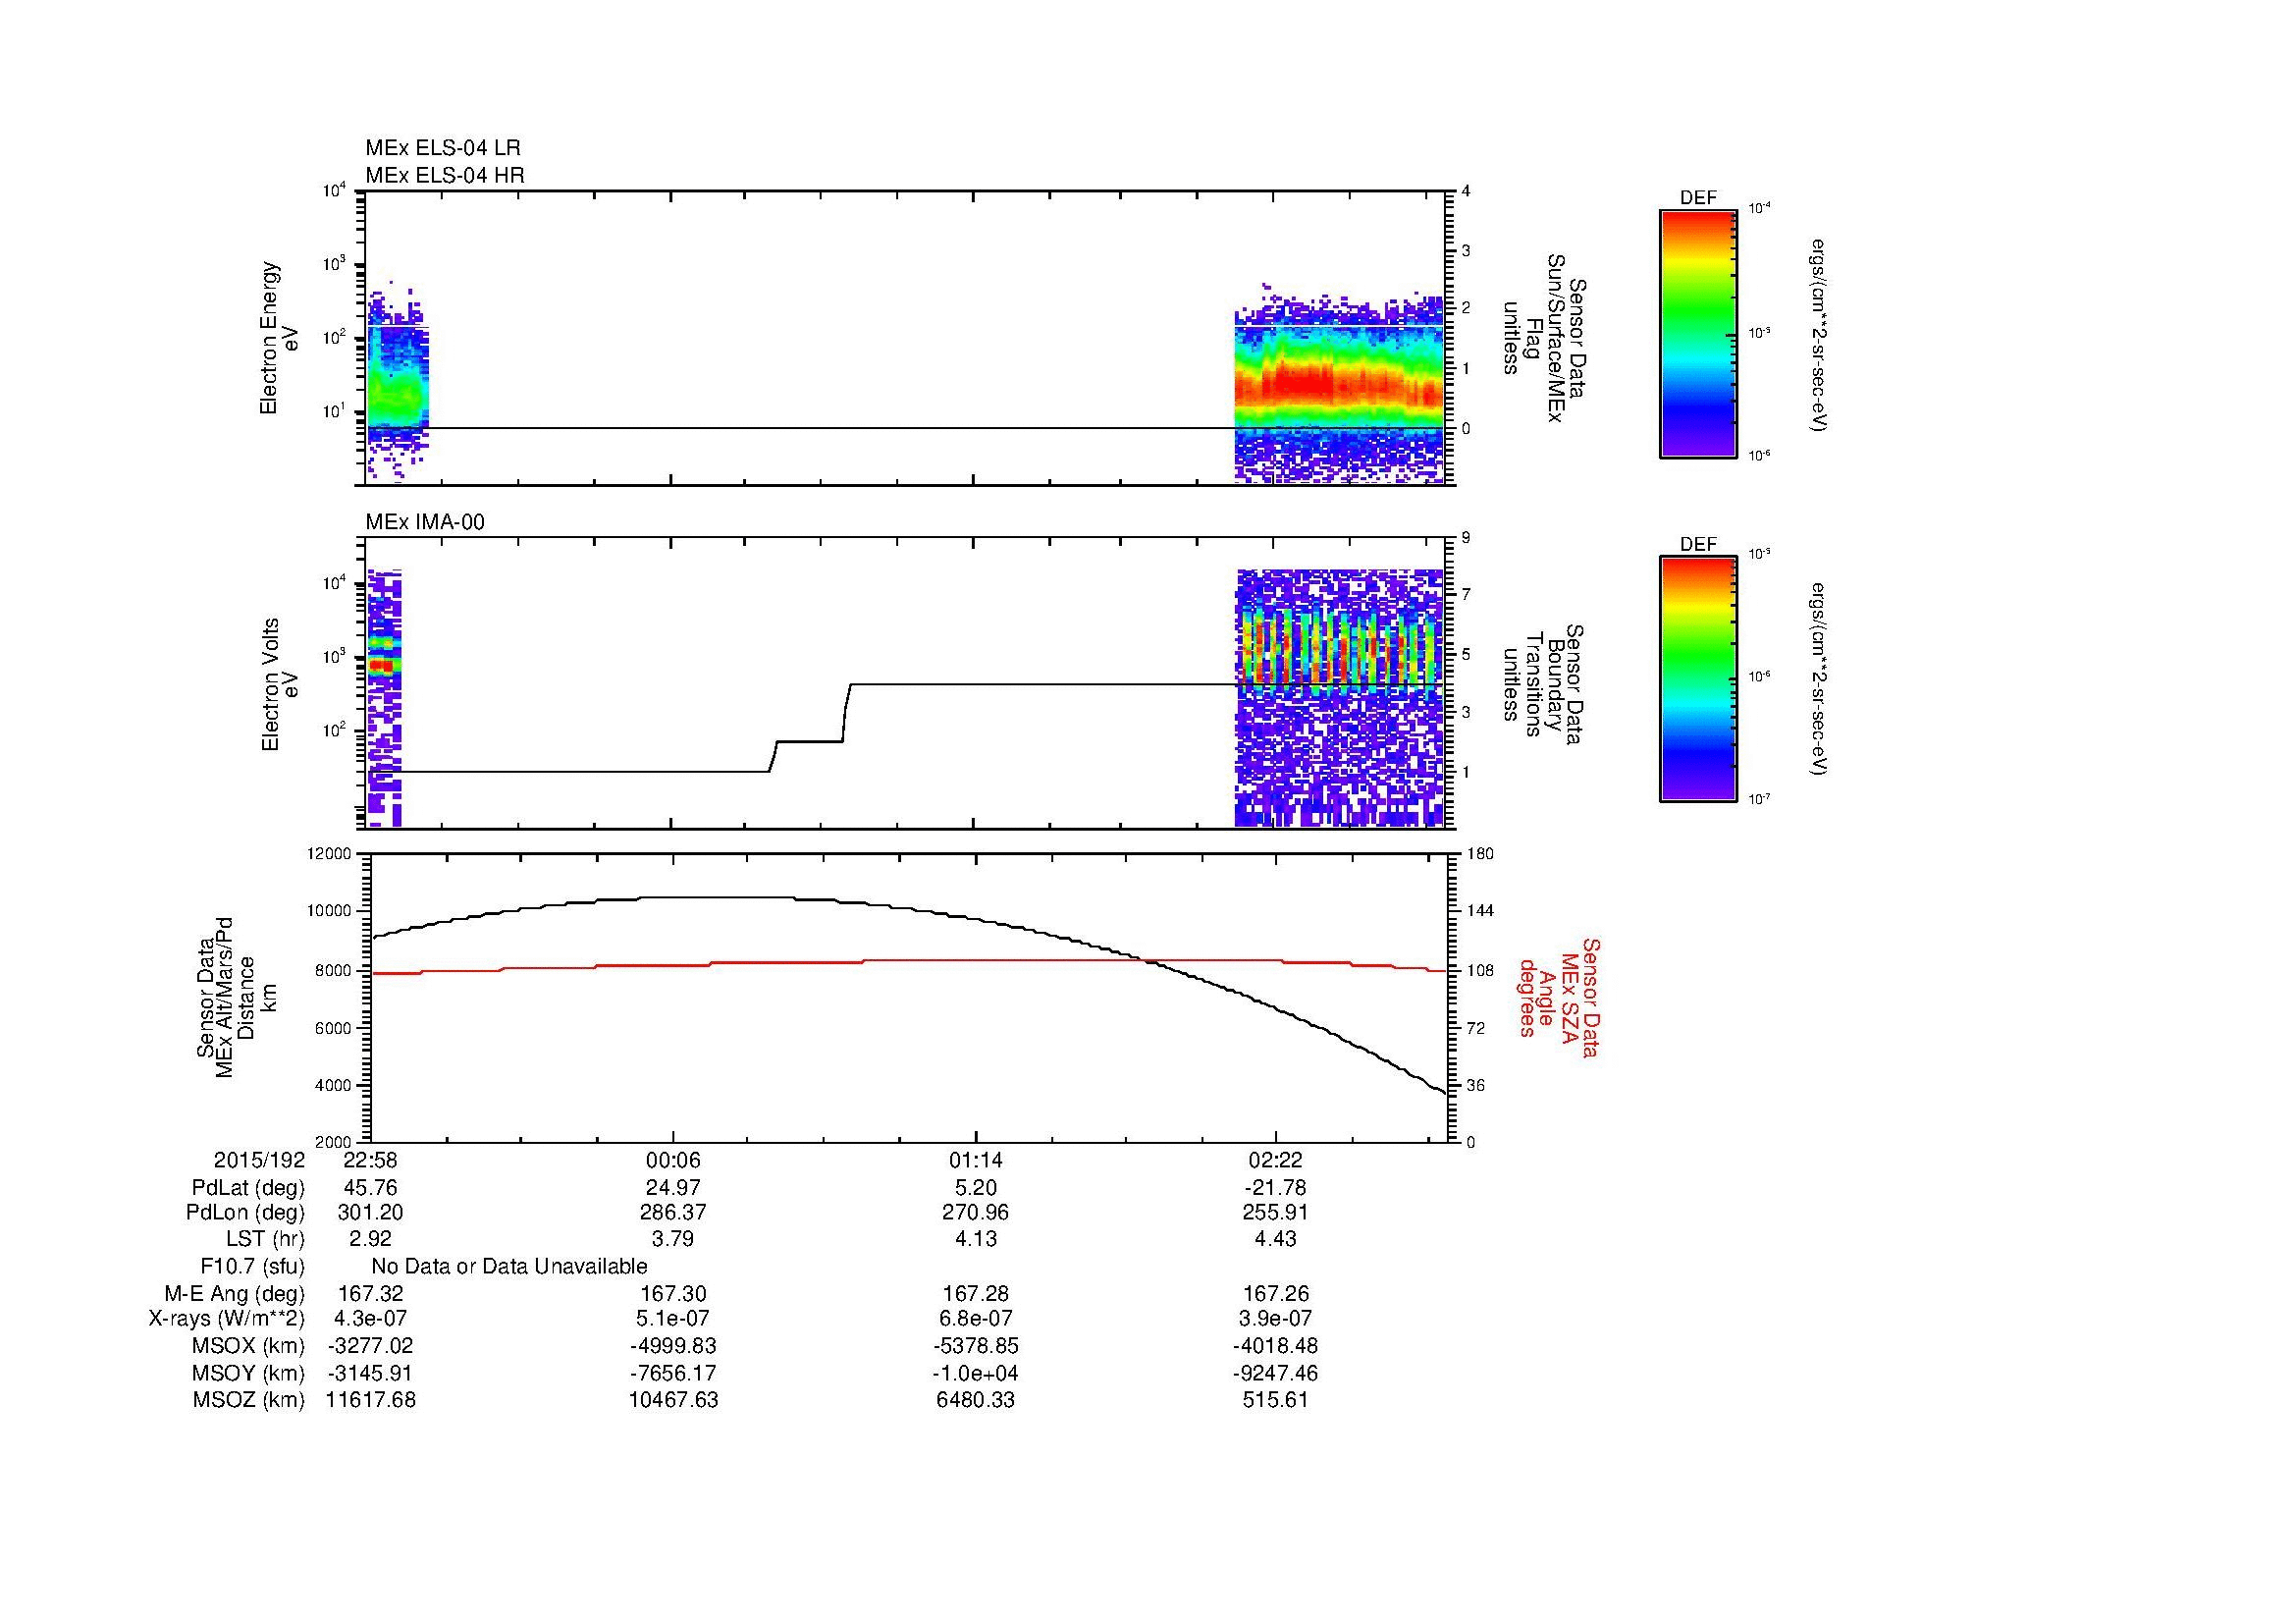The width and height of the screenshot is (2296, 1623).
Task: Click the M-E angle value '167.28'
Action: point(975,1293)
